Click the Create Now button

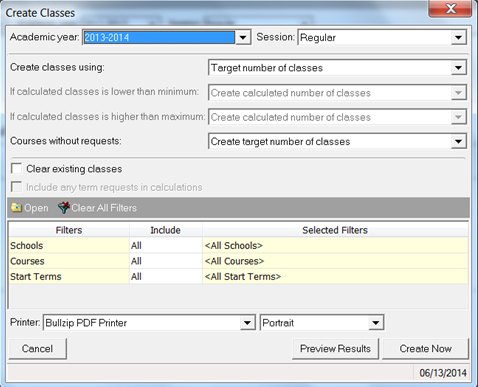click(x=425, y=349)
